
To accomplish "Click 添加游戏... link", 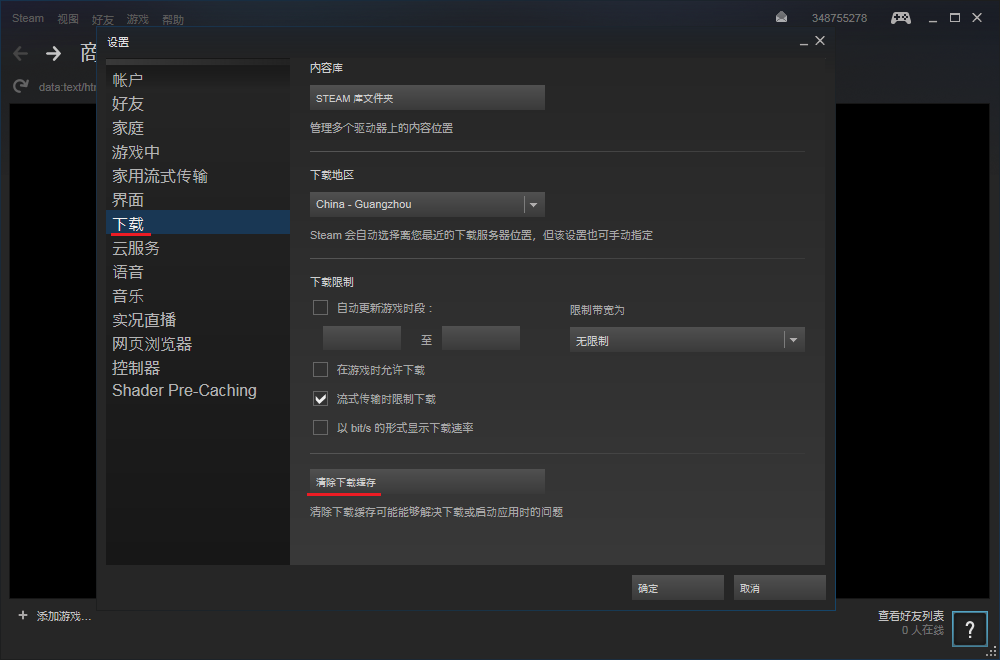I will point(64,617).
